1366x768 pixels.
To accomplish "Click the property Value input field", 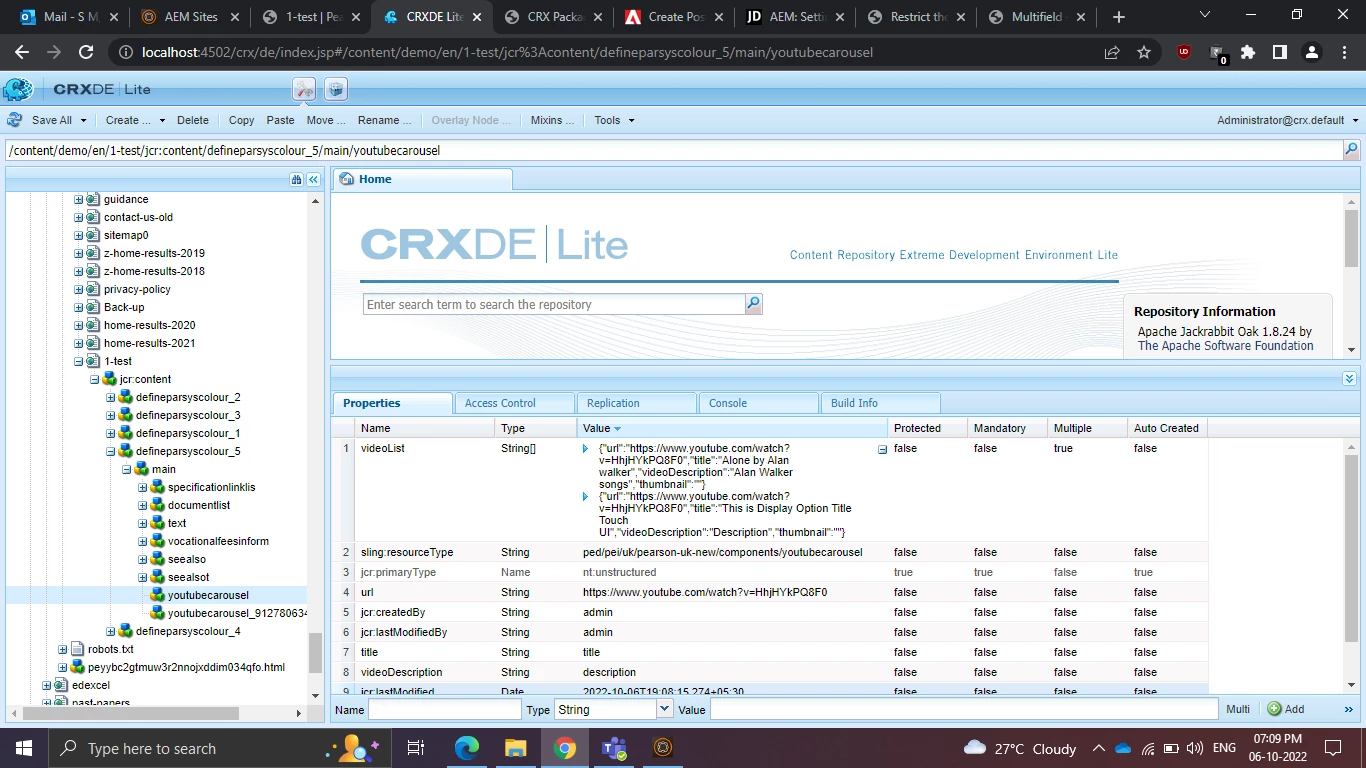I will pyautogui.click(x=964, y=709).
